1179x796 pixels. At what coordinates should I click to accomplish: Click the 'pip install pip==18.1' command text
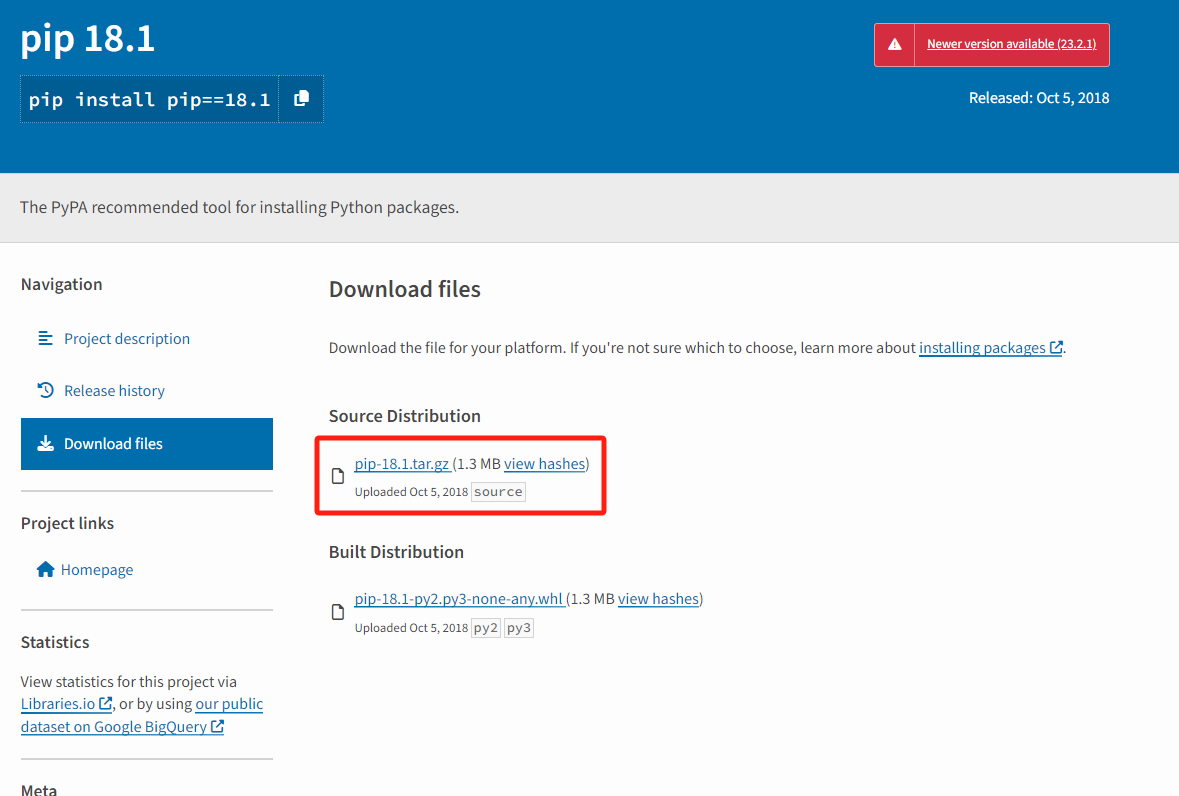149,99
